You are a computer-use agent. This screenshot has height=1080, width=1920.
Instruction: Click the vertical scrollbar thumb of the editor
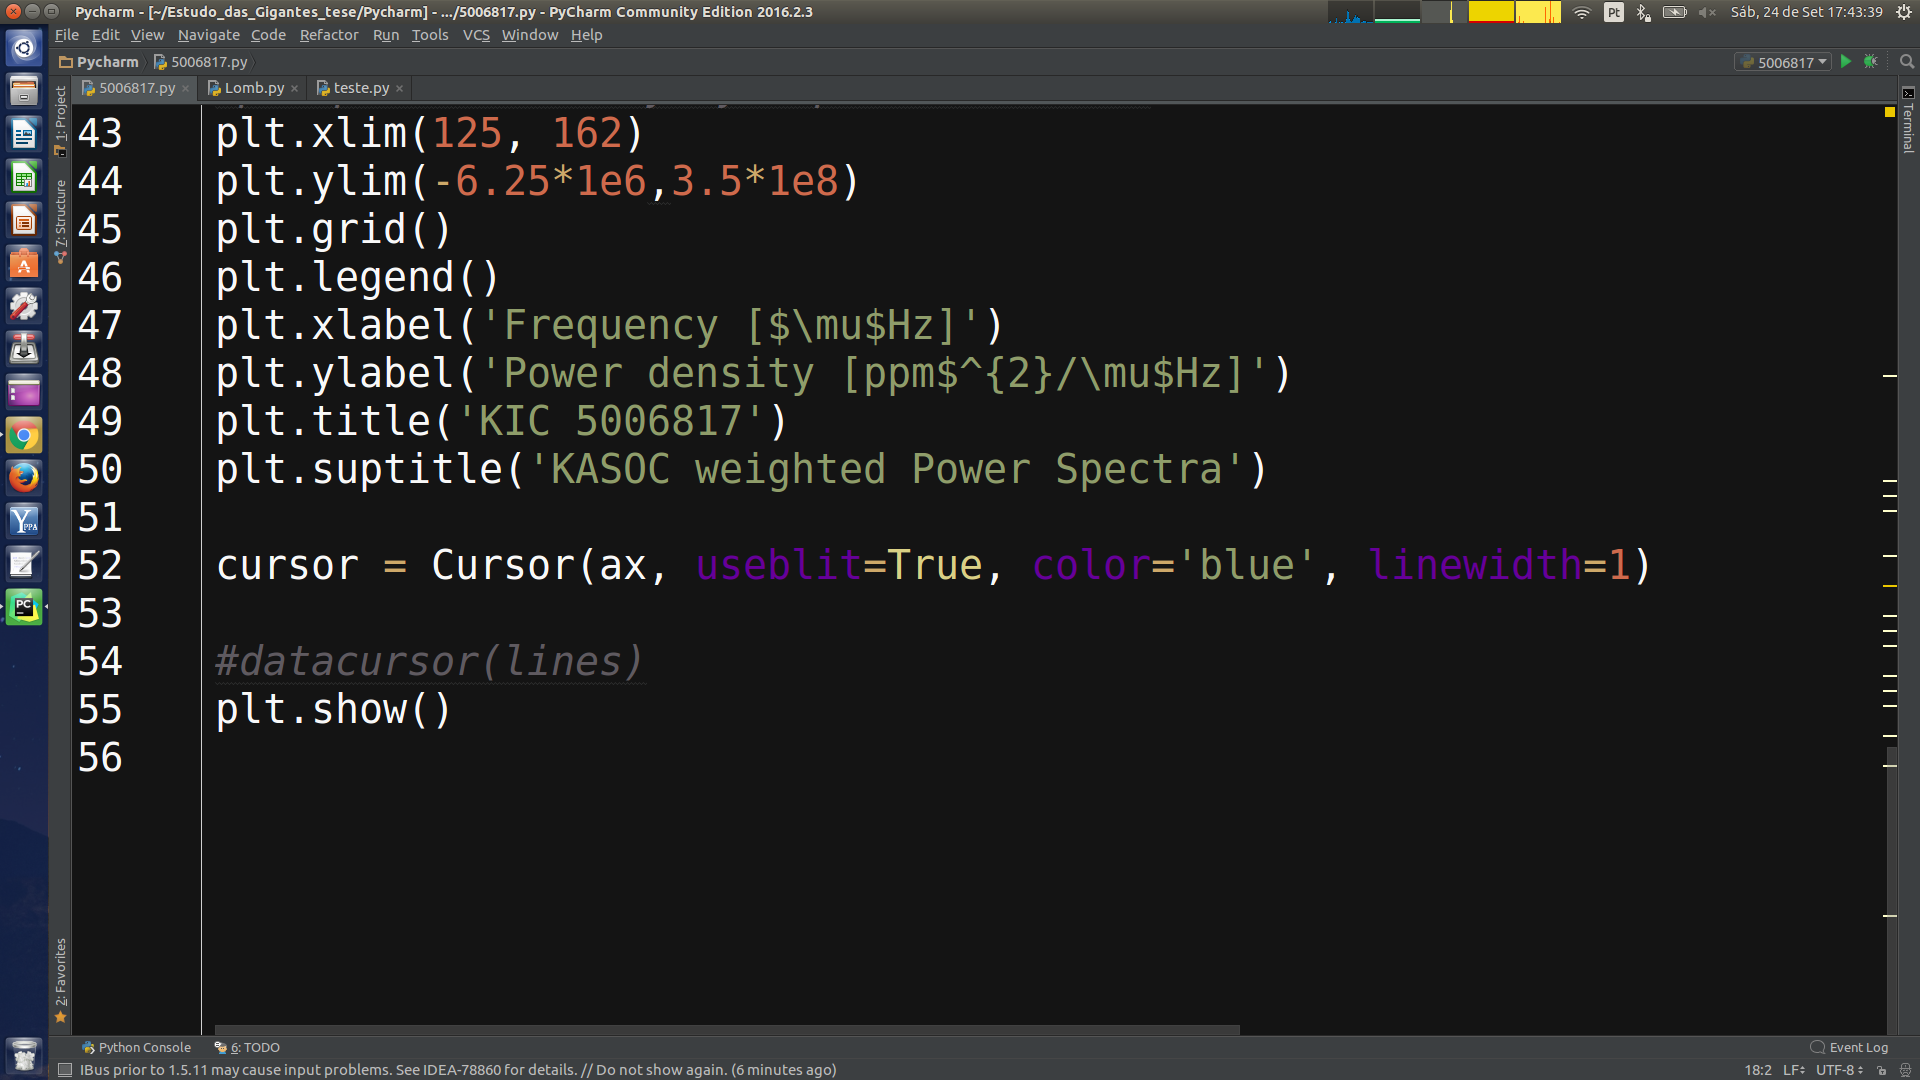pyautogui.click(x=1892, y=890)
